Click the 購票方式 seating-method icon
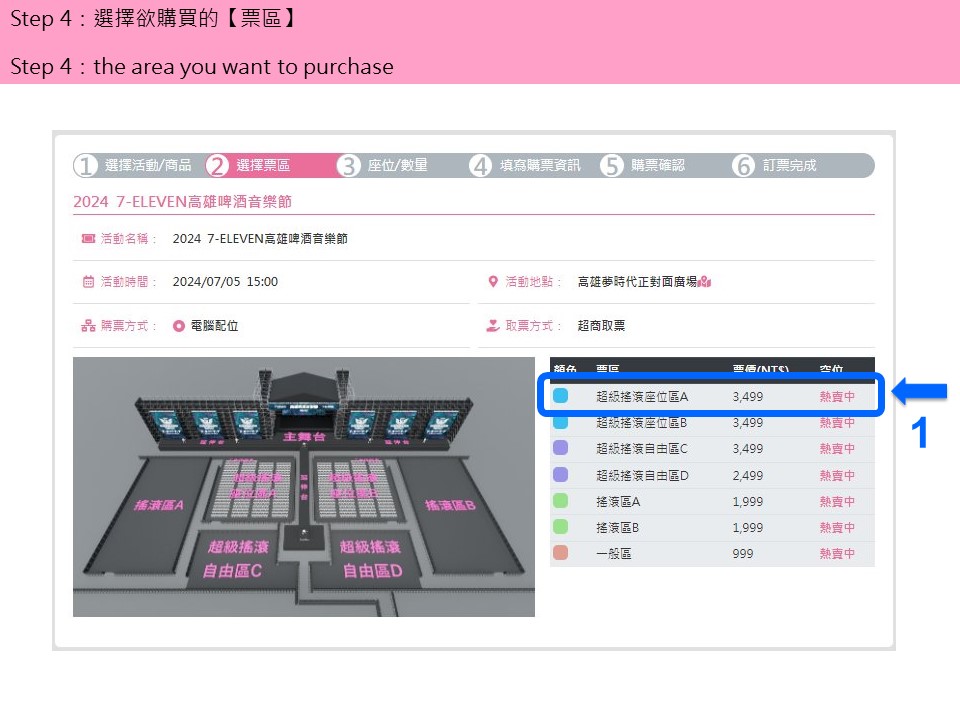960x720 pixels. [88, 326]
